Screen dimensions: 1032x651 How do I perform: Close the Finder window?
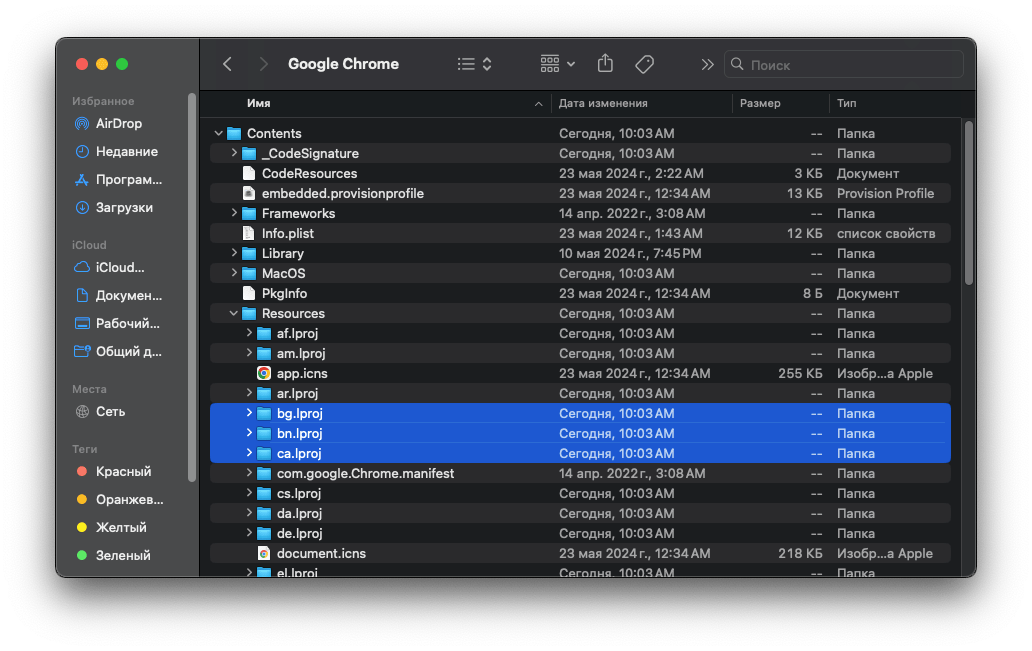point(82,64)
